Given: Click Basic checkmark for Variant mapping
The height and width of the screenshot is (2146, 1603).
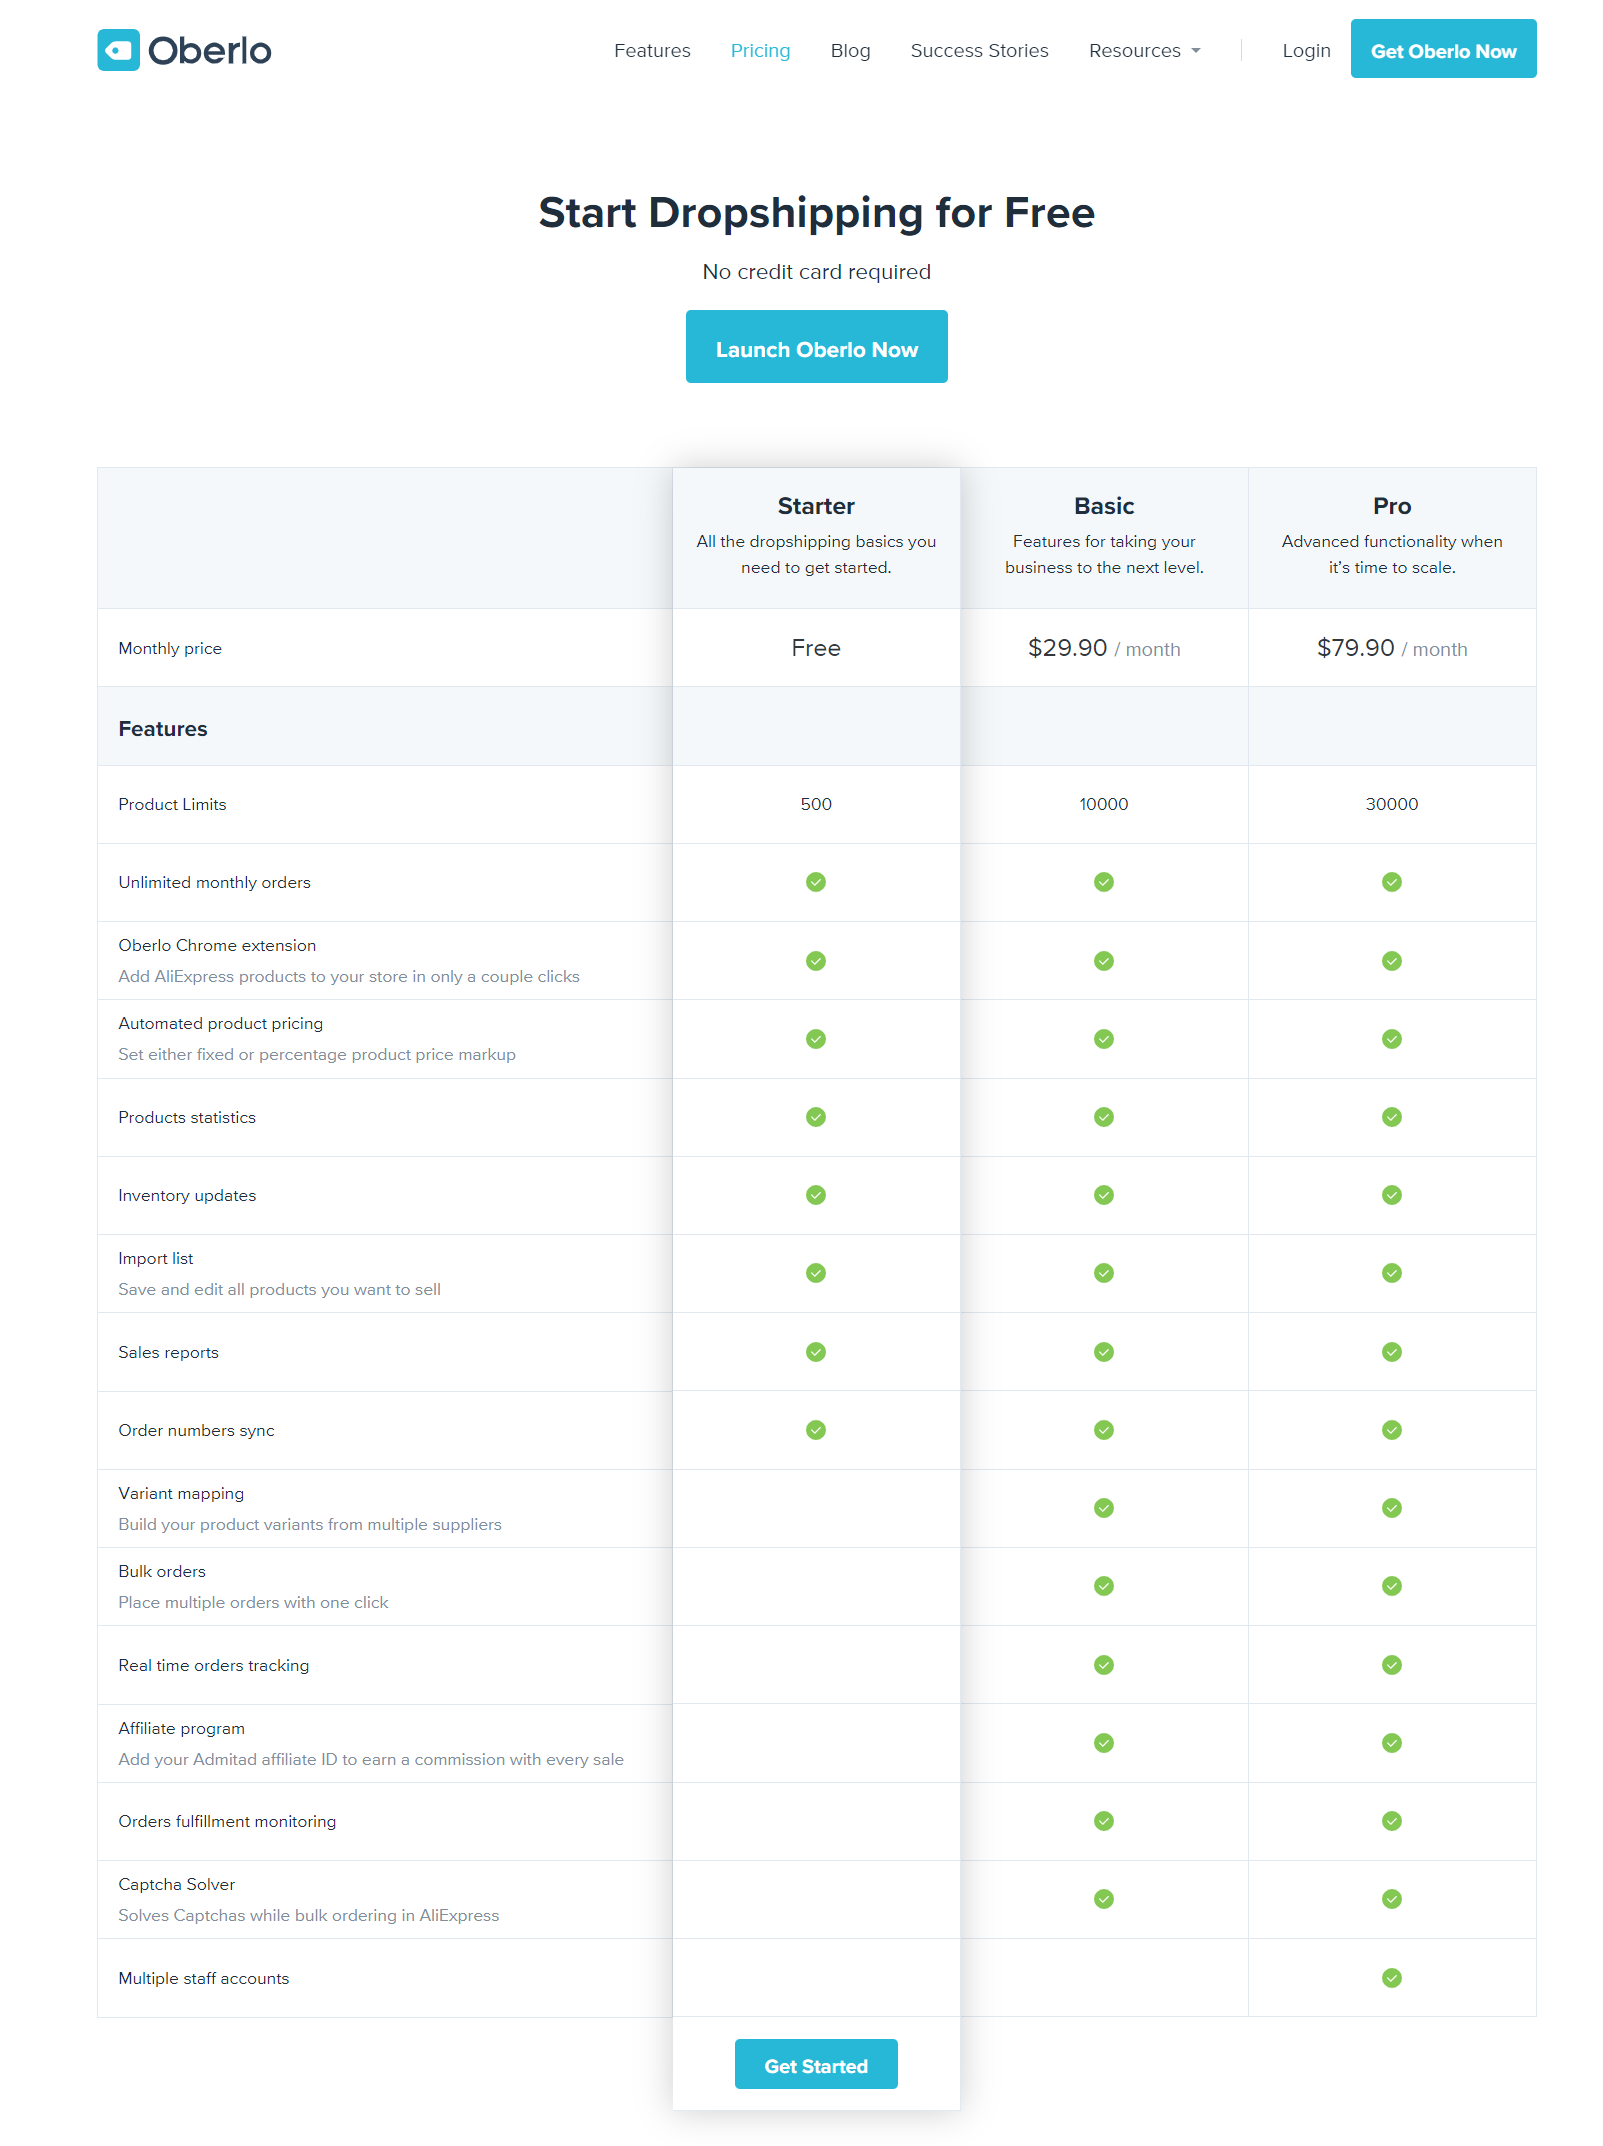Looking at the screenshot, I should click(x=1104, y=1508).
